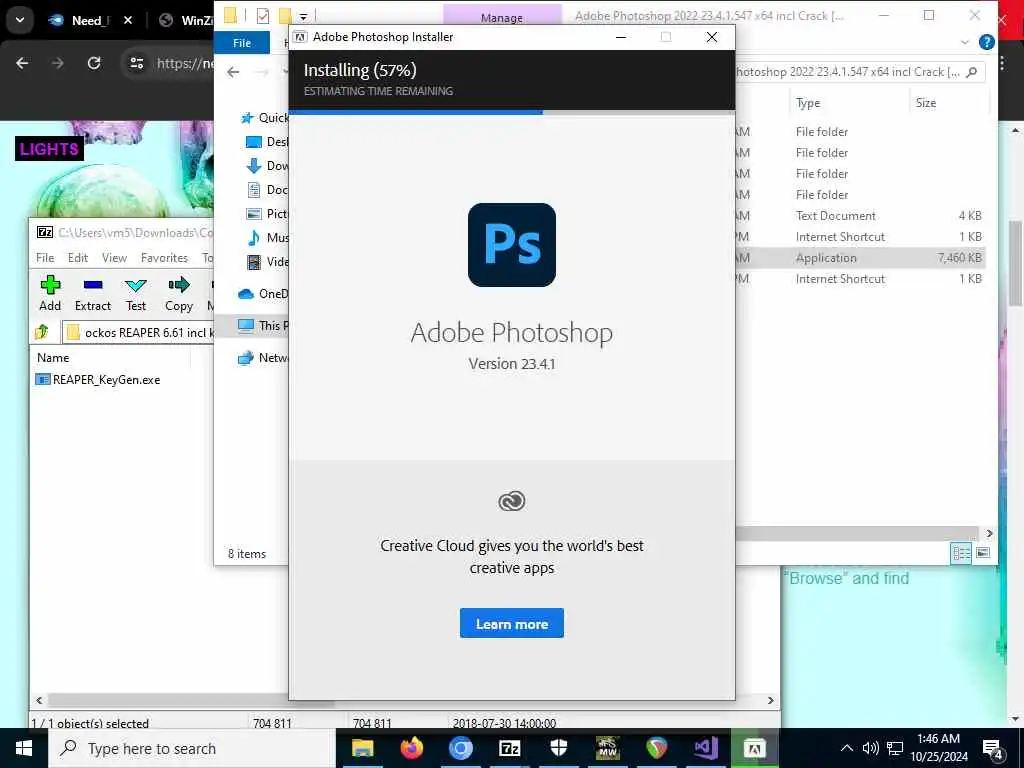Image resolution: width=1024 pixels, height=768 pixels.
Task: Open Explorer help question mark icon
Action: 987,42
